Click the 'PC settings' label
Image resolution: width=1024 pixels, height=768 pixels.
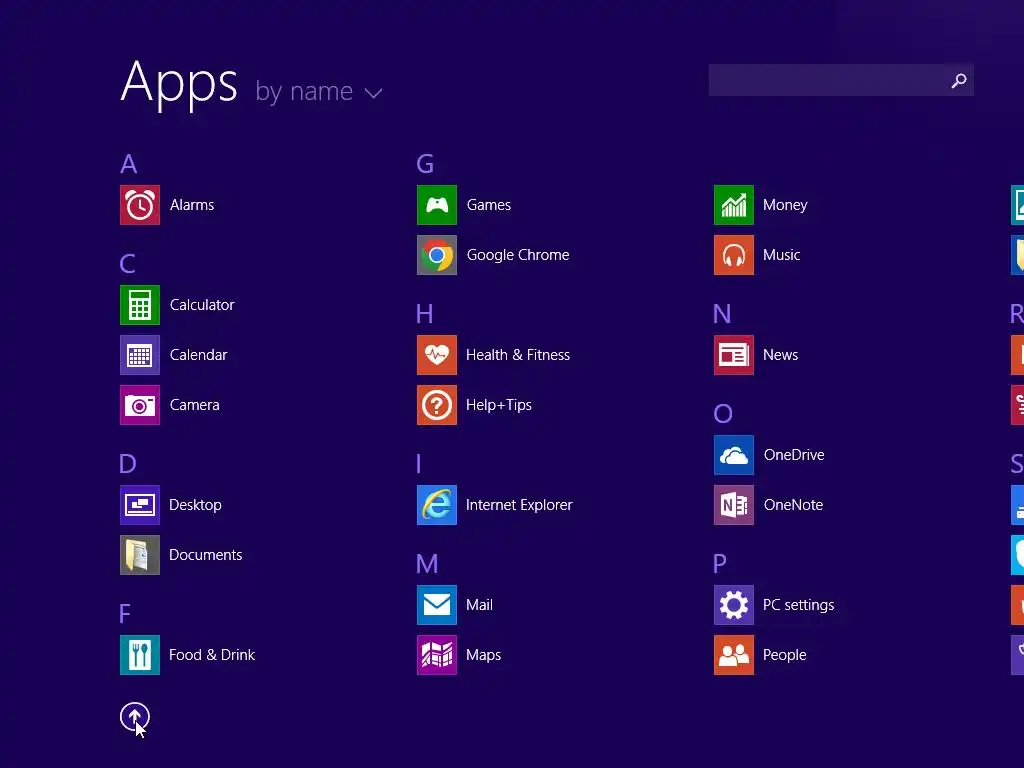799,605
